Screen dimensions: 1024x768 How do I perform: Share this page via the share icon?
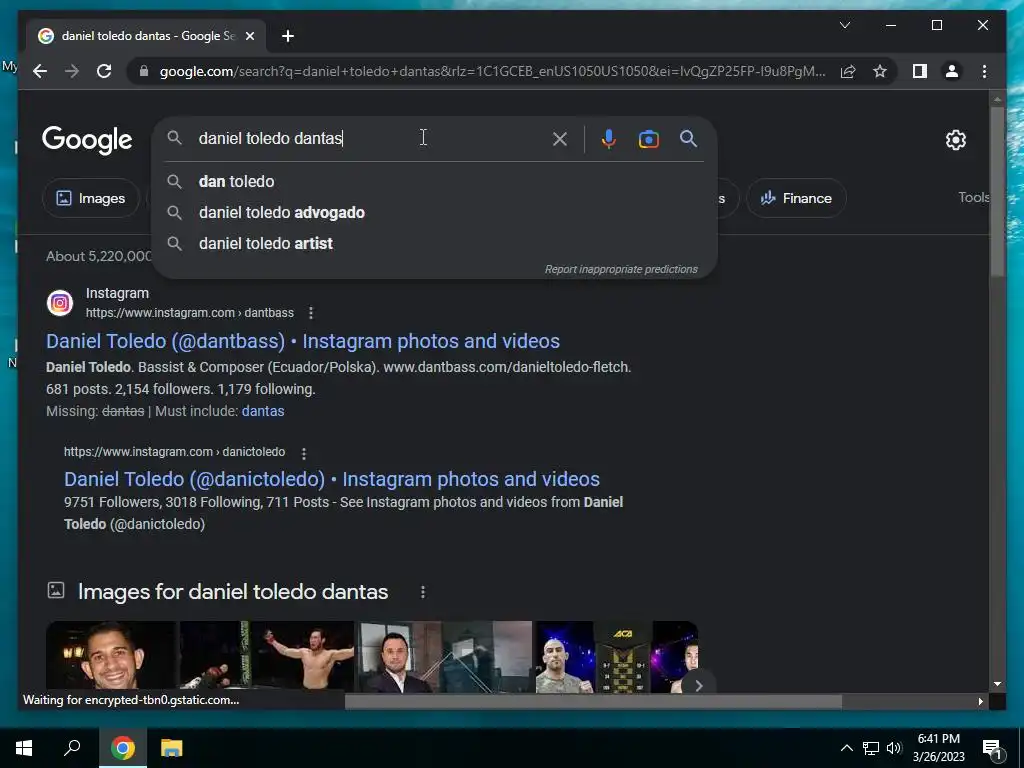click(848, 71)
